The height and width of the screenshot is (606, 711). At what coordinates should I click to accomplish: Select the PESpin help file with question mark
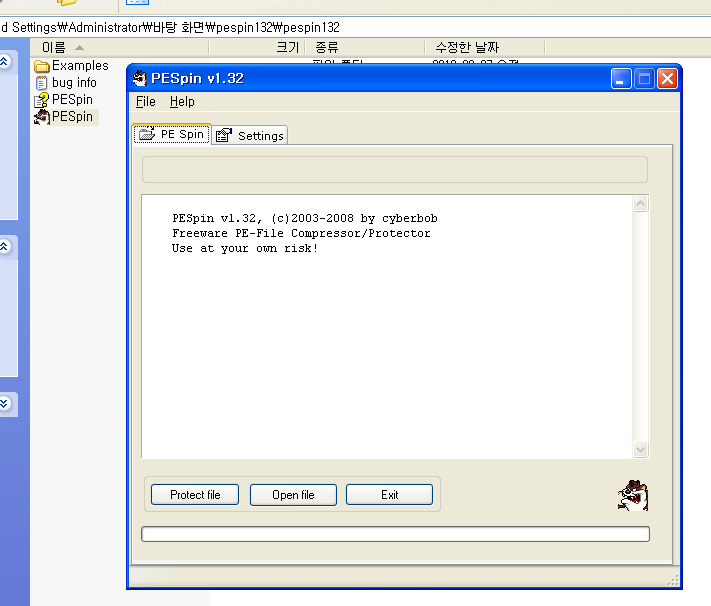(x=71, y=100)
